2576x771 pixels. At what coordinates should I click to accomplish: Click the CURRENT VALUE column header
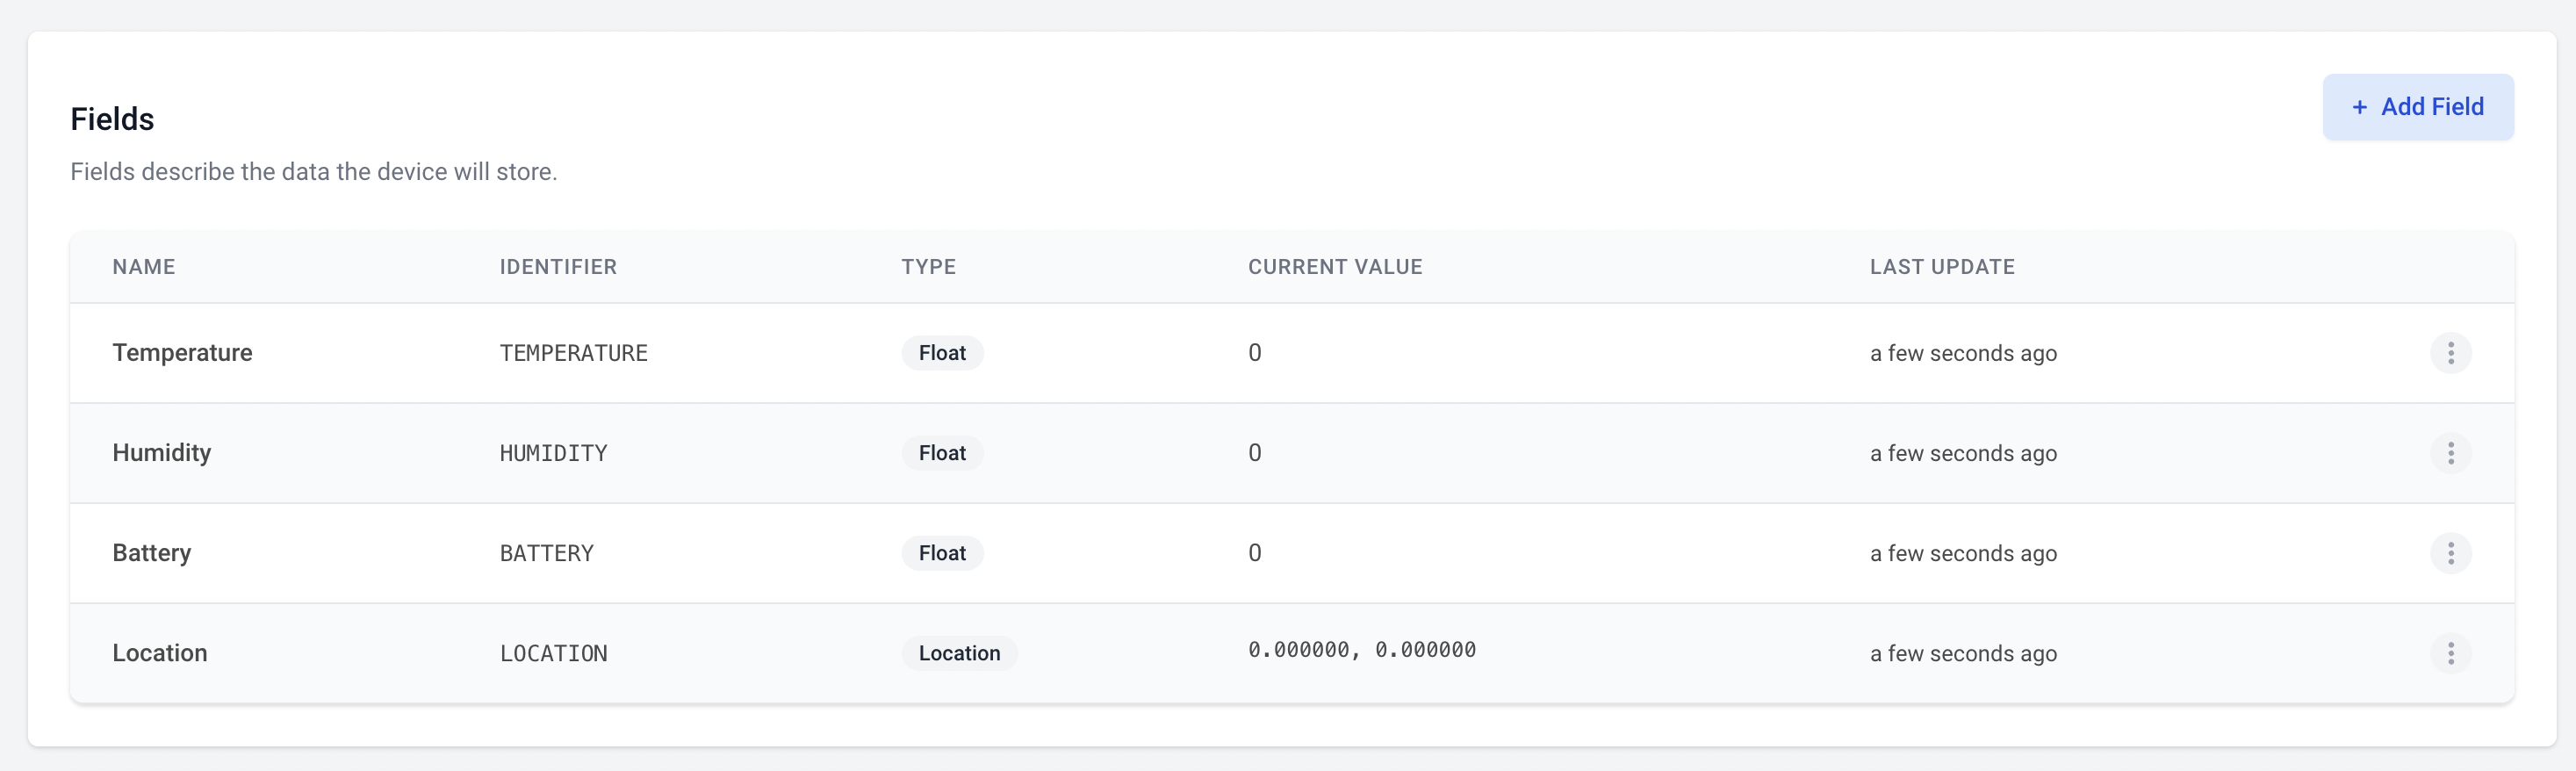1335,267
